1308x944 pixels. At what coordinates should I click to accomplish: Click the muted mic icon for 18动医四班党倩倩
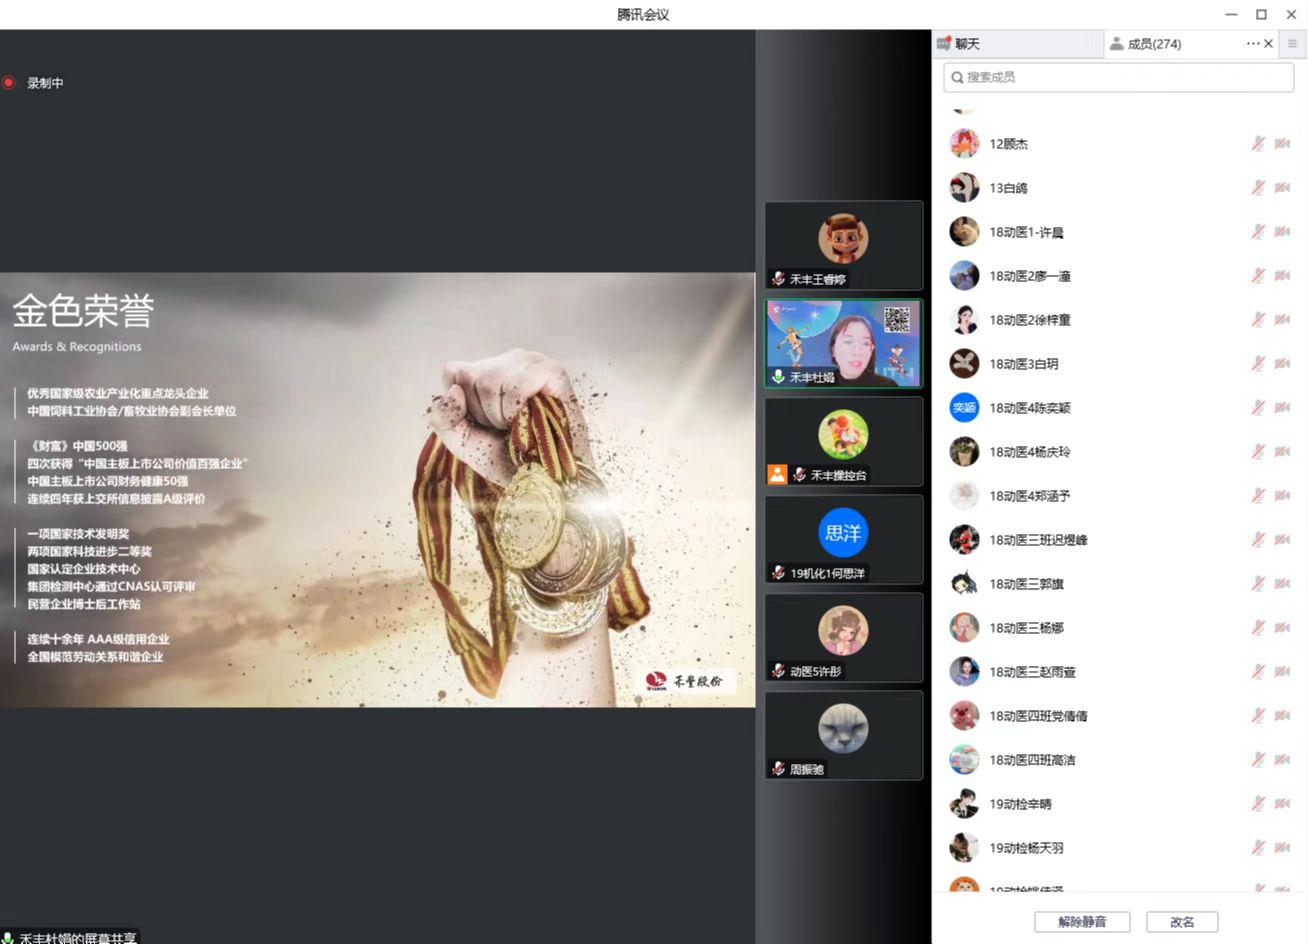[x=1258, y=716]
